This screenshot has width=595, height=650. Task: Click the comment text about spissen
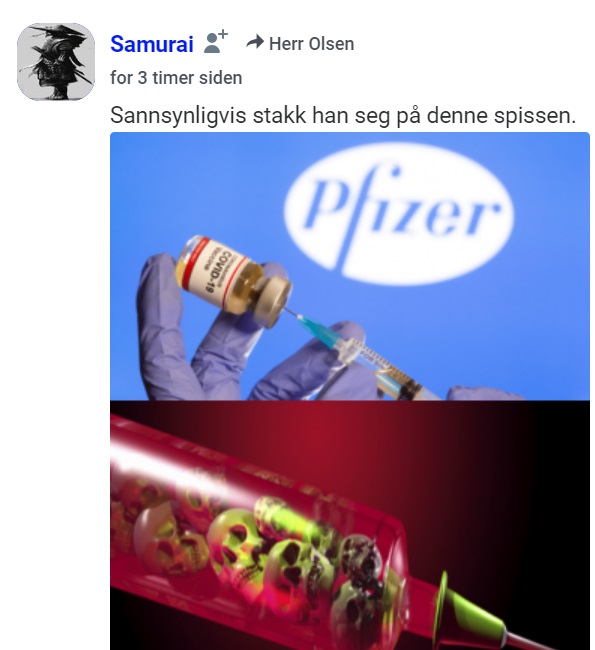(x=343, y=115)
